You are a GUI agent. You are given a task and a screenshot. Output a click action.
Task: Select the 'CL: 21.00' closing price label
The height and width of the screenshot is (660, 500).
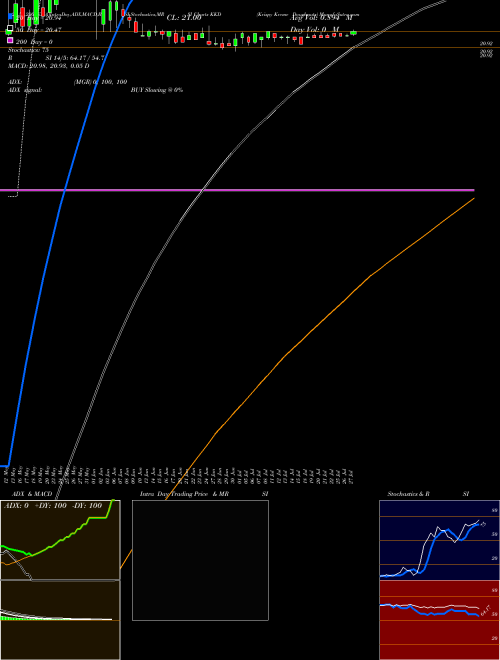pyautogui.click(x=184, y=18)
